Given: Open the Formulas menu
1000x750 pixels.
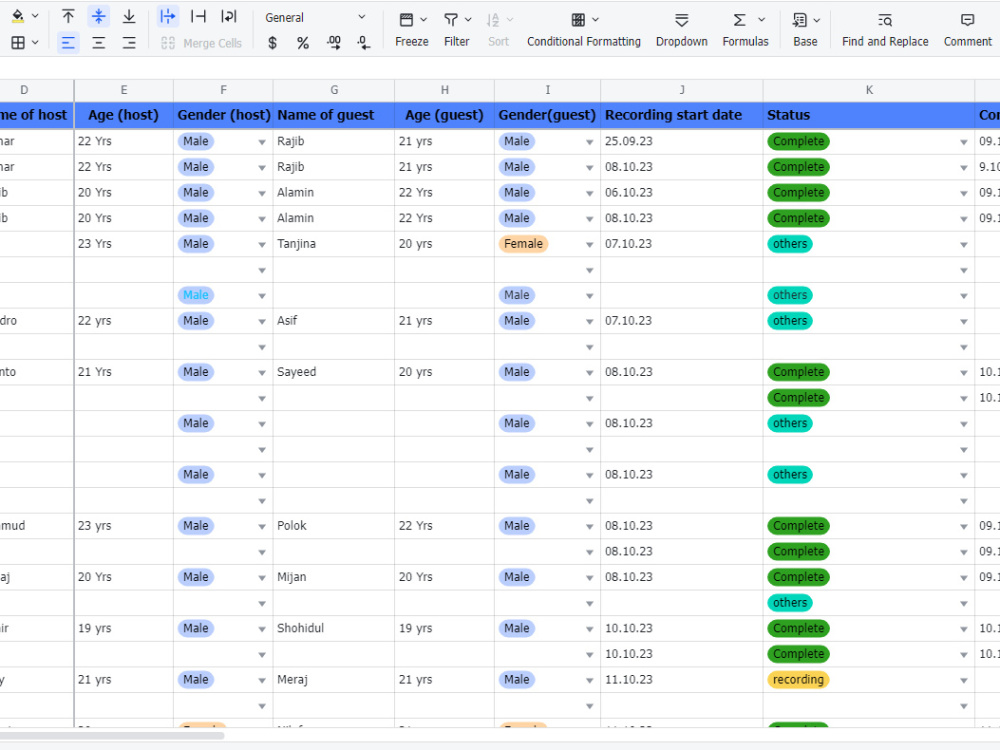Looking at the screenshot, I should point(746,30).
